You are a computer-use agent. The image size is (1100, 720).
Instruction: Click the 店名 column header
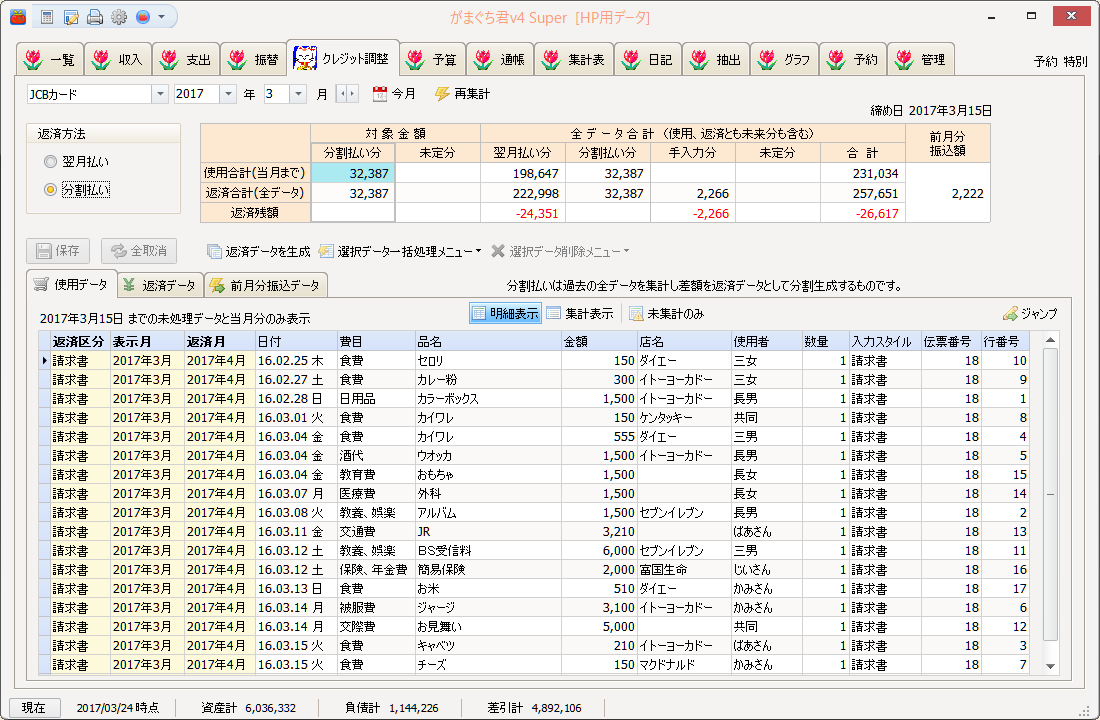coord(683,342)
